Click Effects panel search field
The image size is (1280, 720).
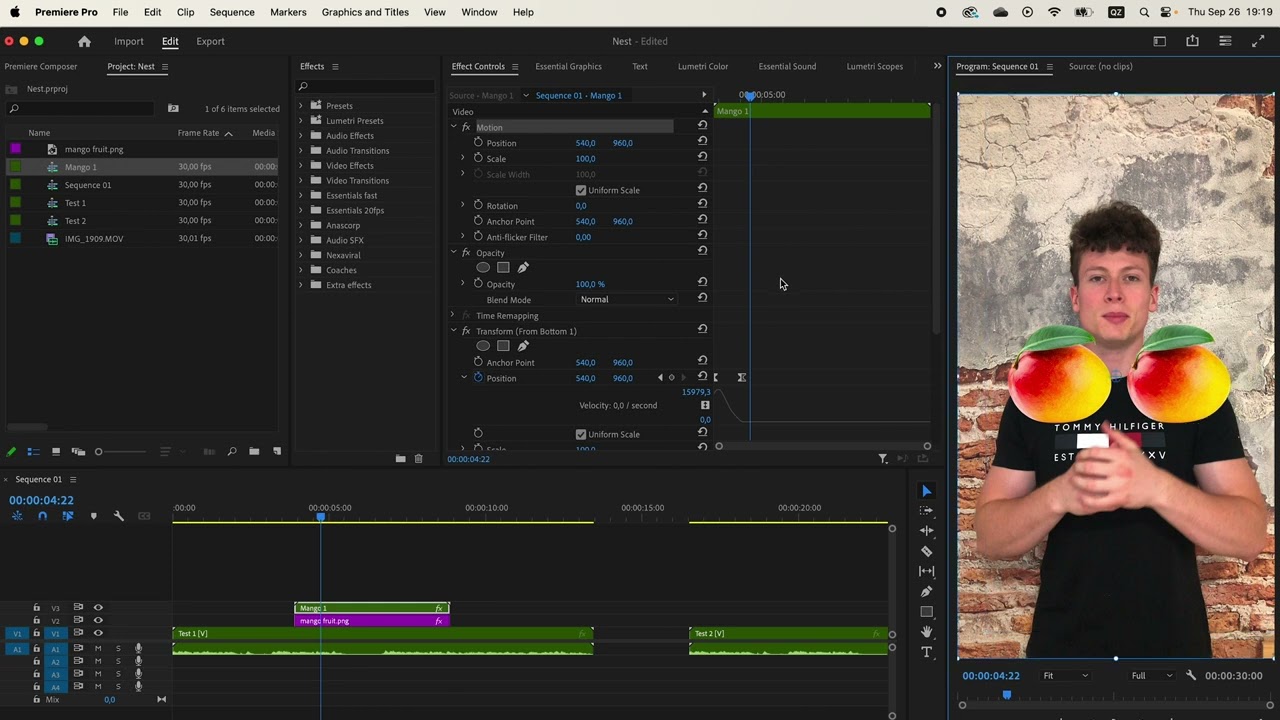point(367,86)
